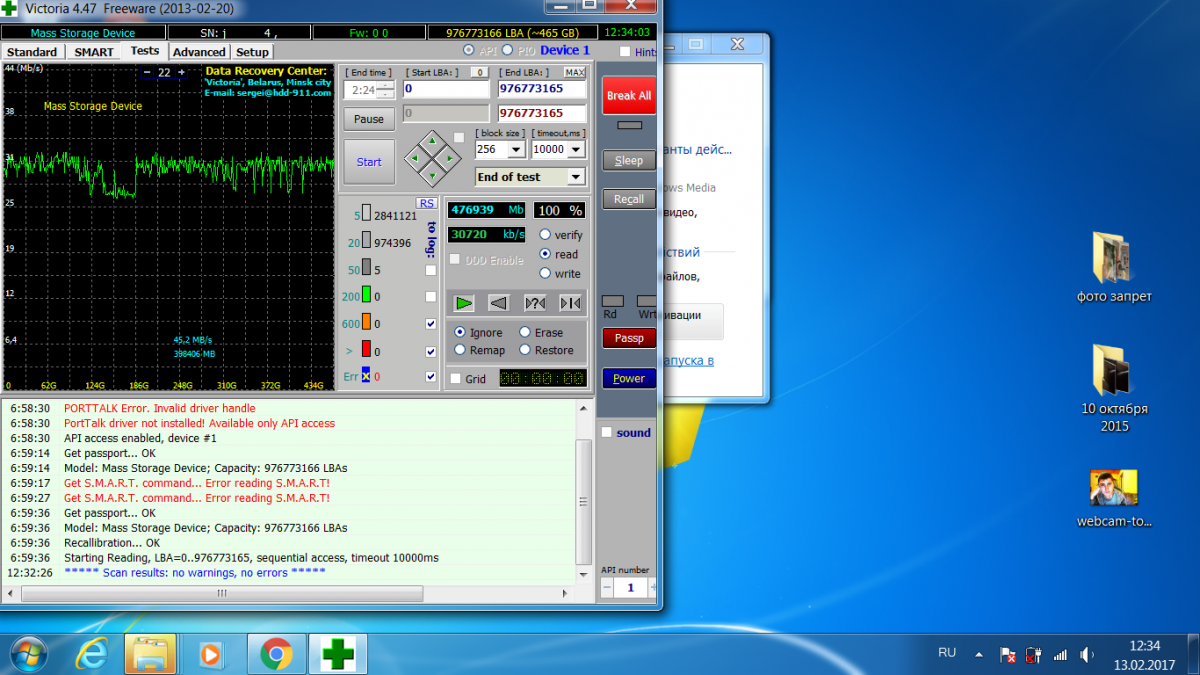The height and width of the screenshot is (675, 1200).
Task: Open the 'фото запрет' desktop folder
Action: coord(1112,267)
